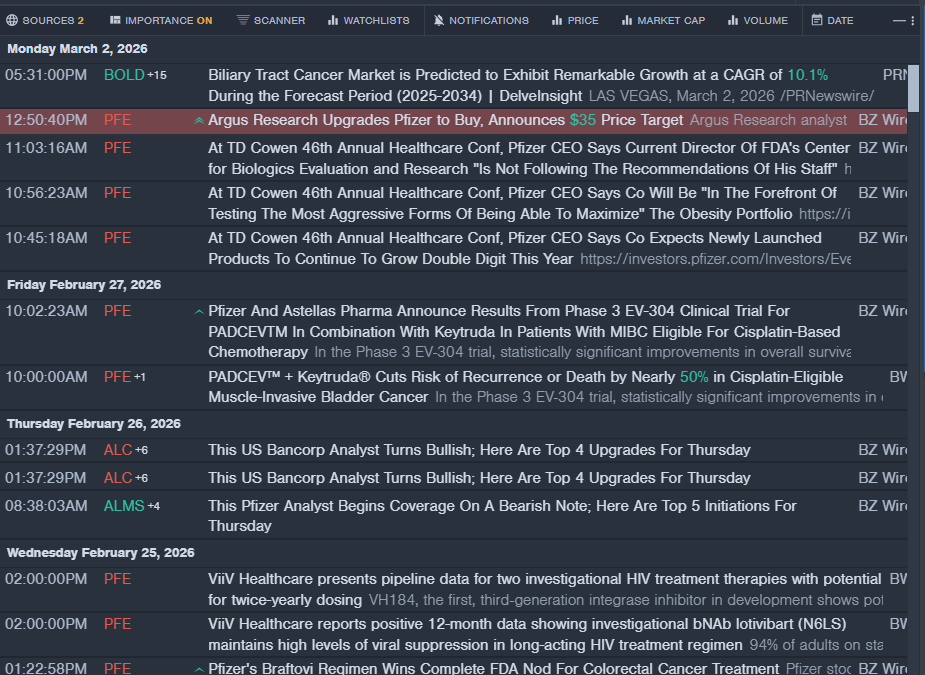Open the Price filter
Screen dimensions: 925x675
pyautogui.click(x=575, y=21)
